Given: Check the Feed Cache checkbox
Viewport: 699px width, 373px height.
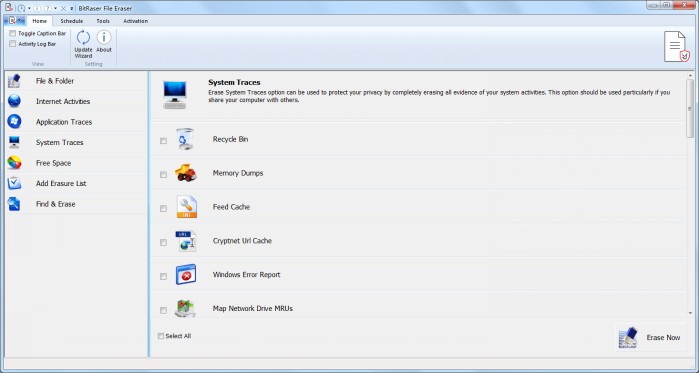Looking at the screenshot, I should pos(163,209).
